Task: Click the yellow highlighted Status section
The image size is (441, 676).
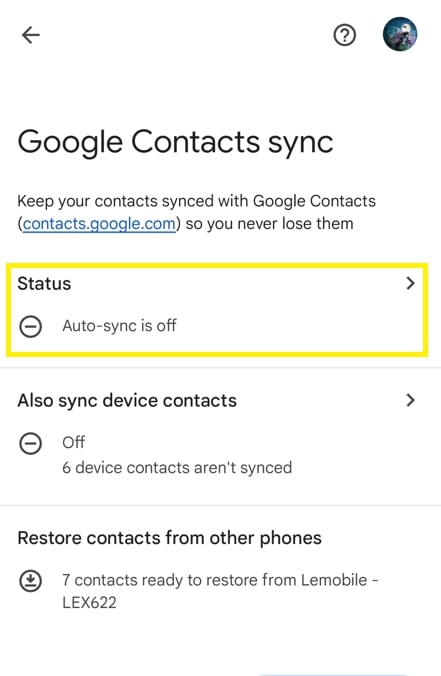Action: [x=217, y=310]
